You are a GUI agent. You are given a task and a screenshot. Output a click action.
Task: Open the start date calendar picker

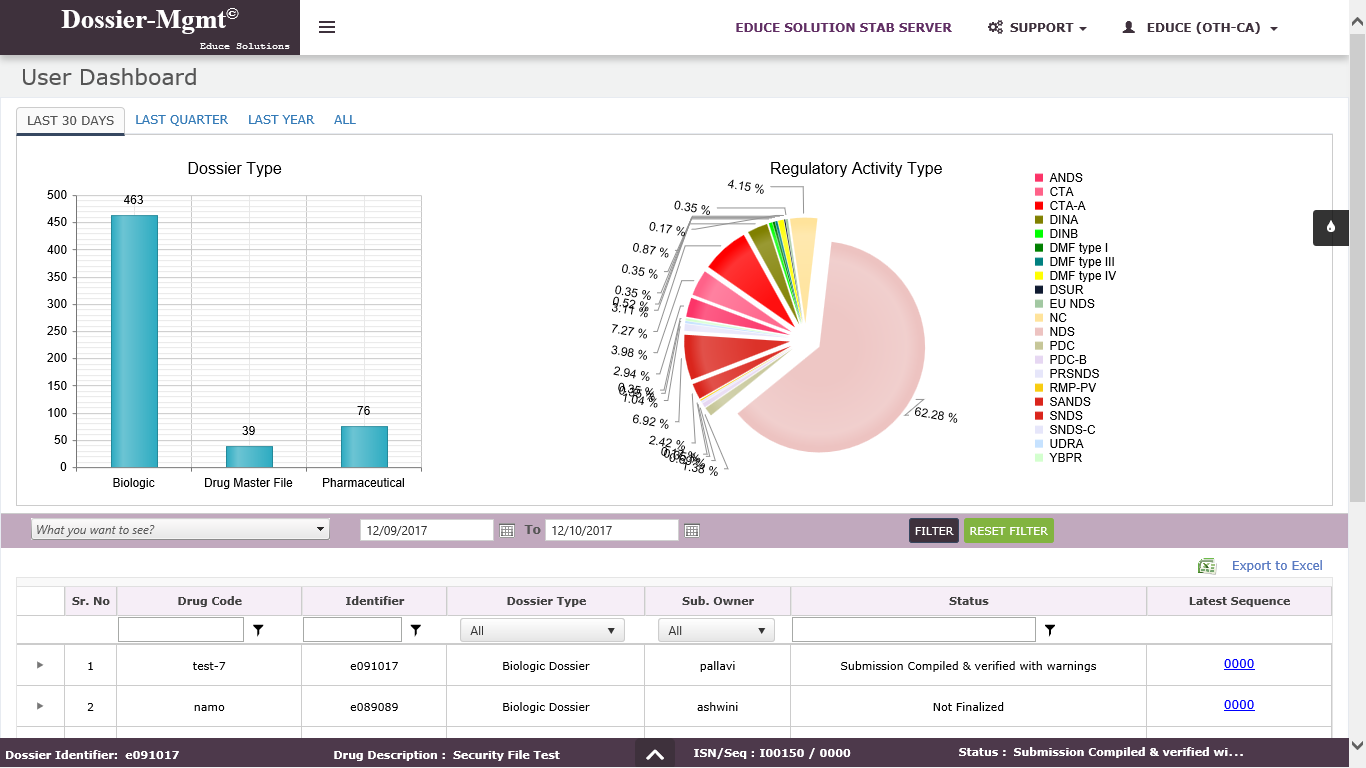(x=507, y=531)
